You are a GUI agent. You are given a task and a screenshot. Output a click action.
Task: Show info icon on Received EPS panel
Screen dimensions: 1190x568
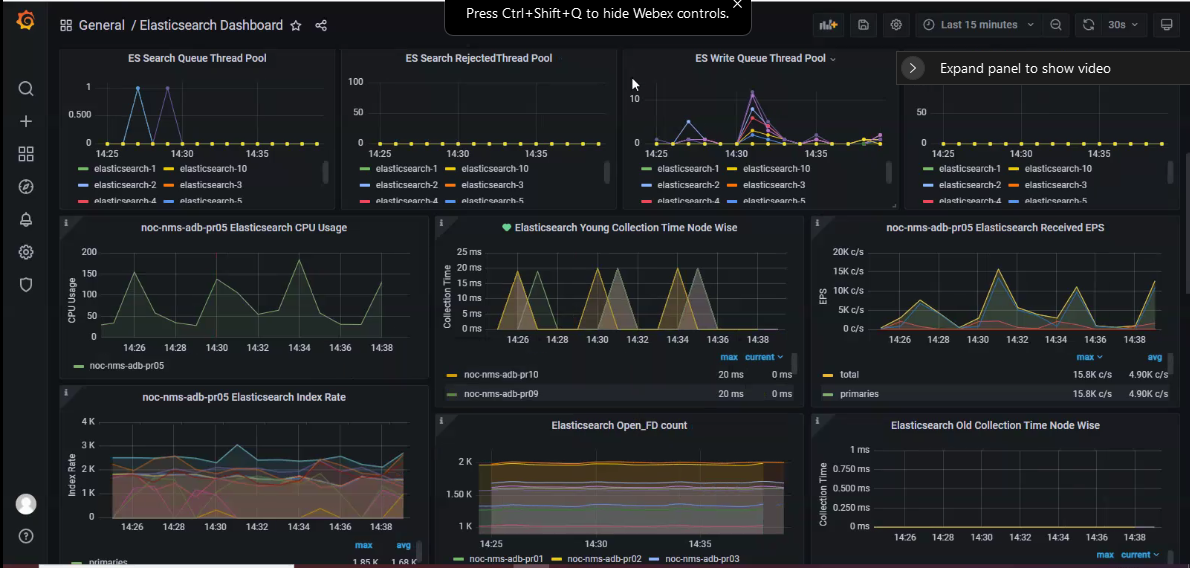pos(817,223)
